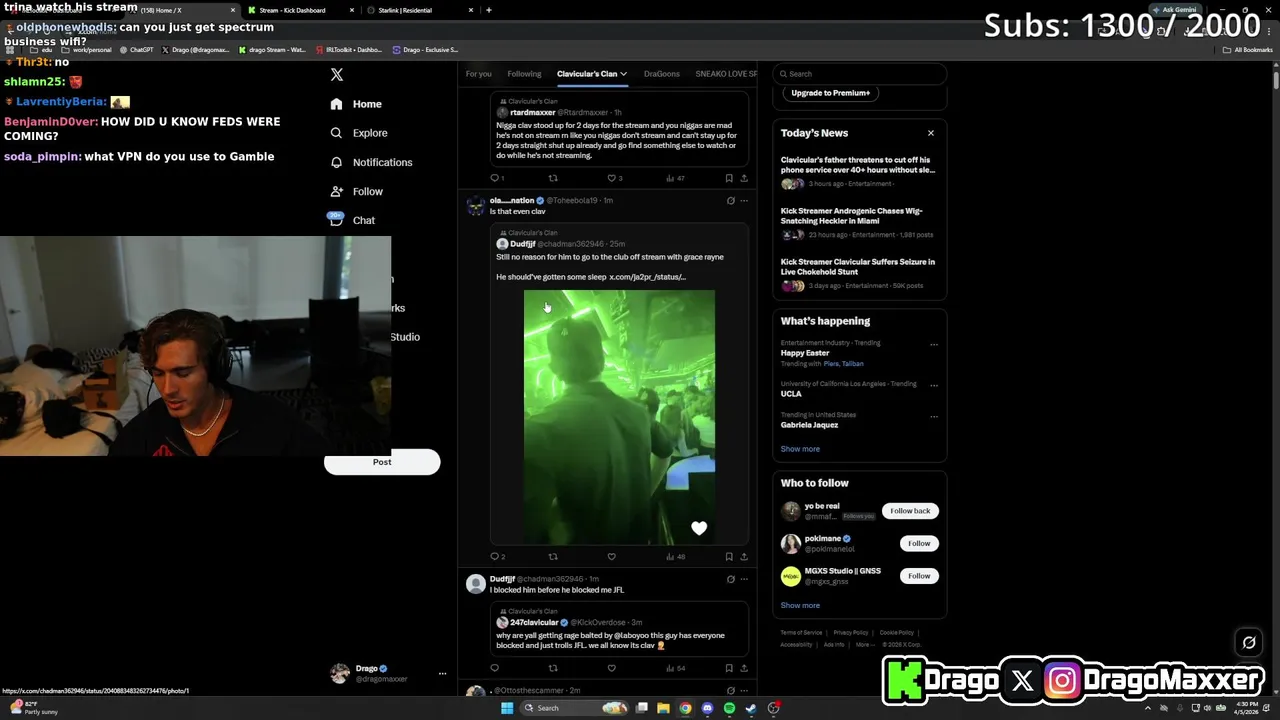1280x720 pixels.
Task: Open Drago account menu ellipsis
Action: pyautogui.click(x=442, y=674)
